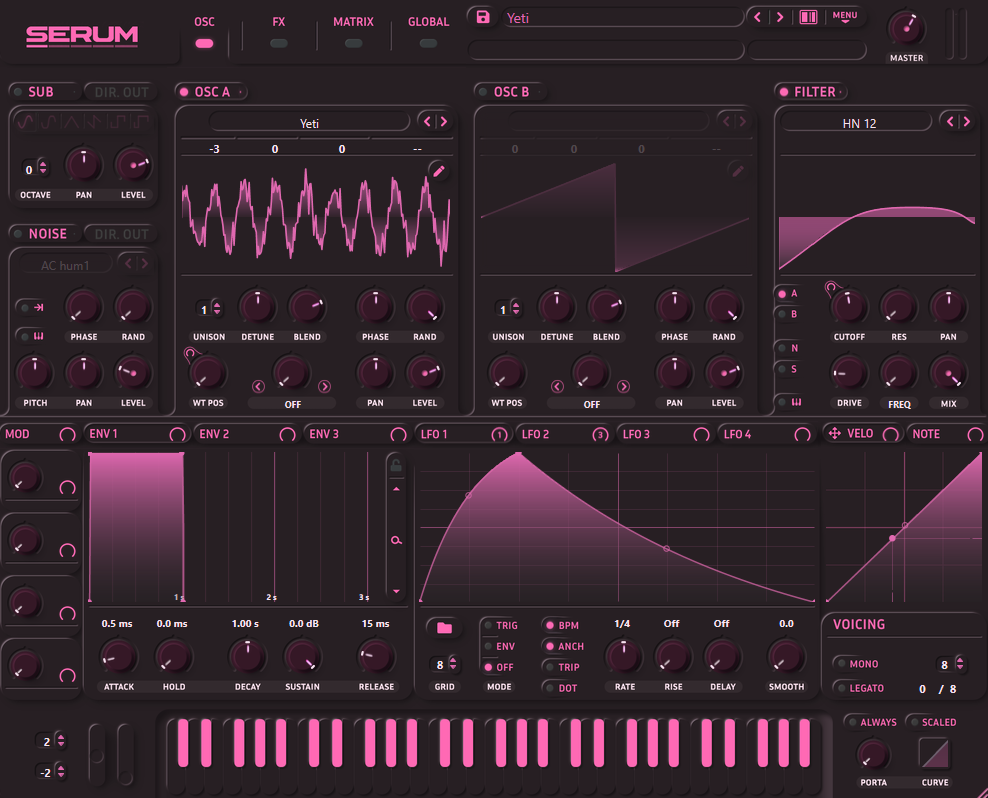Open OSC A waveform pencil editor
This screenshot has width=988, height=798.
439,171
